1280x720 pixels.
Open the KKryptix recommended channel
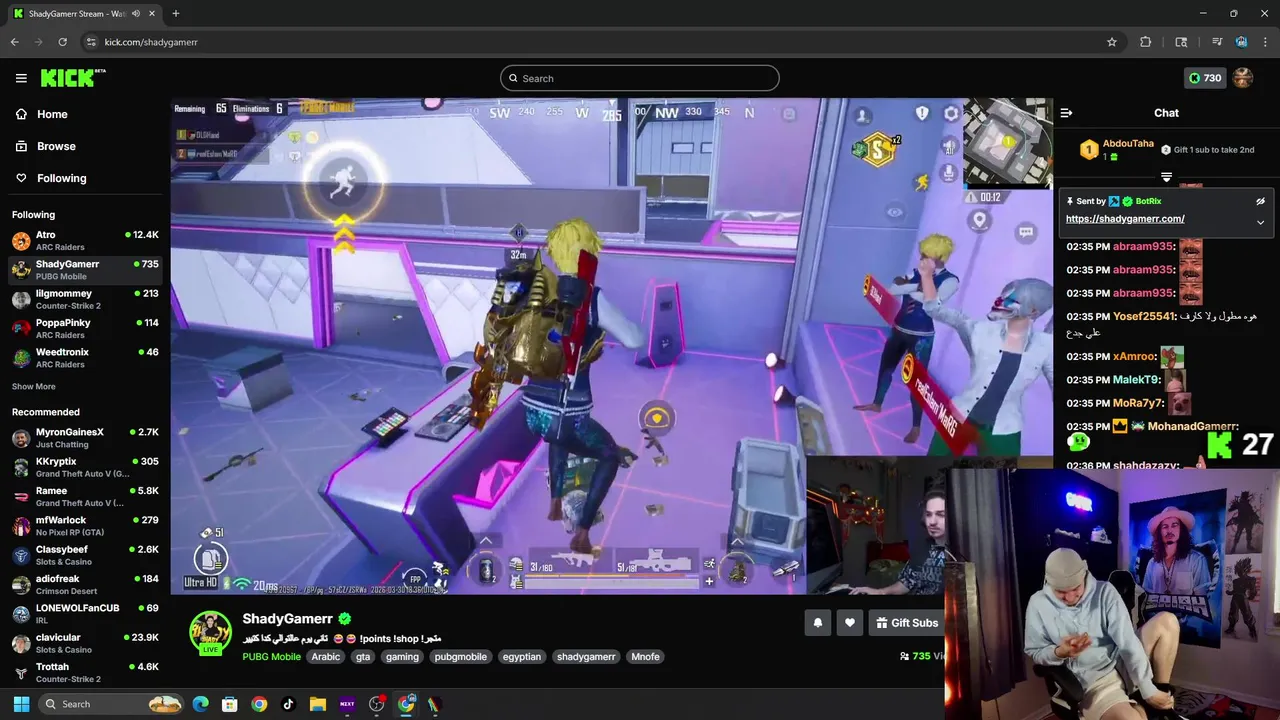85,467
